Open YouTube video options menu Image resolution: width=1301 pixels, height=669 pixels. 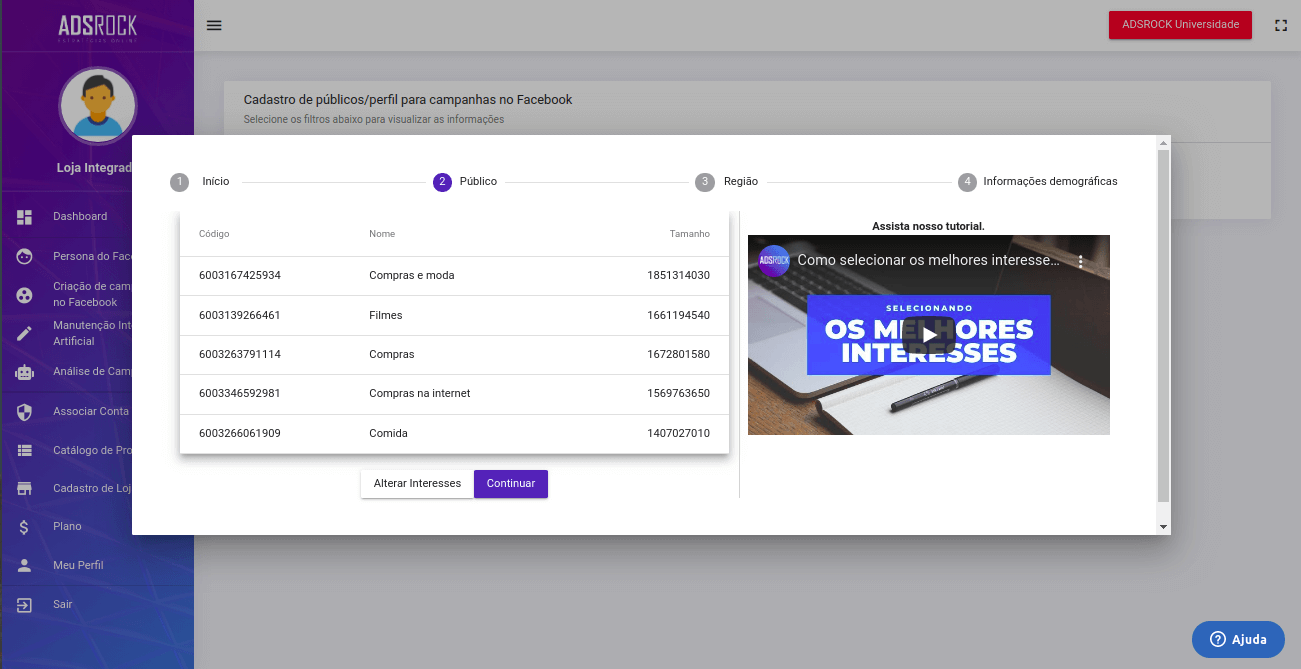pos(1080,261)
